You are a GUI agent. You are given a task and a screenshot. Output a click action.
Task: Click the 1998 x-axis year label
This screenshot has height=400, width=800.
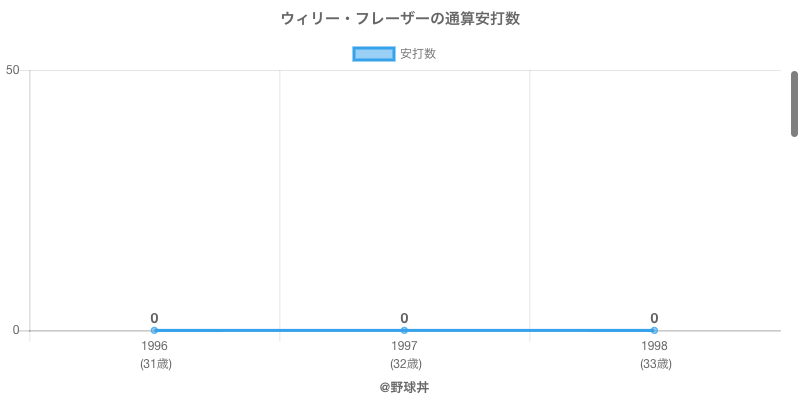tap(654, 346)
